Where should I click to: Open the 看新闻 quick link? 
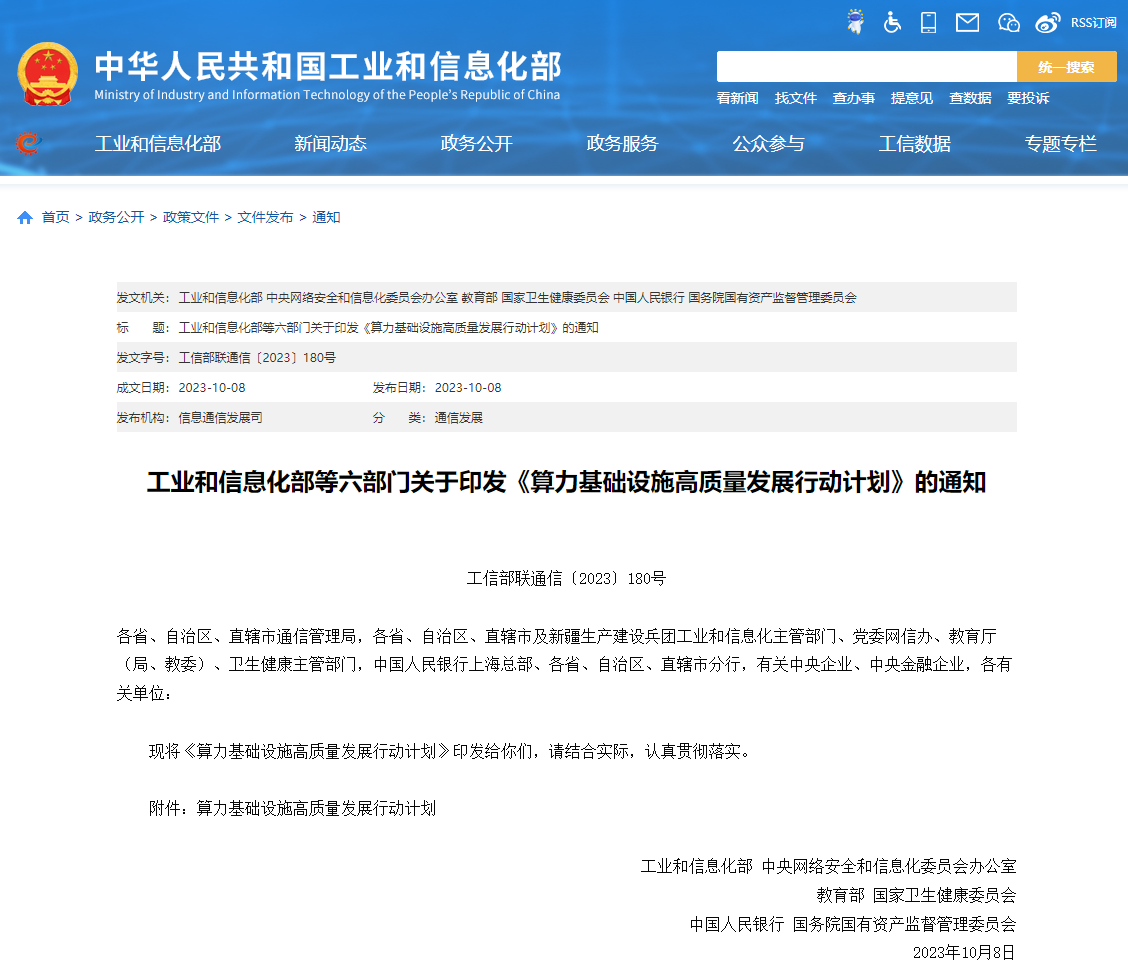pyautogui.click(x=737, y=98)
